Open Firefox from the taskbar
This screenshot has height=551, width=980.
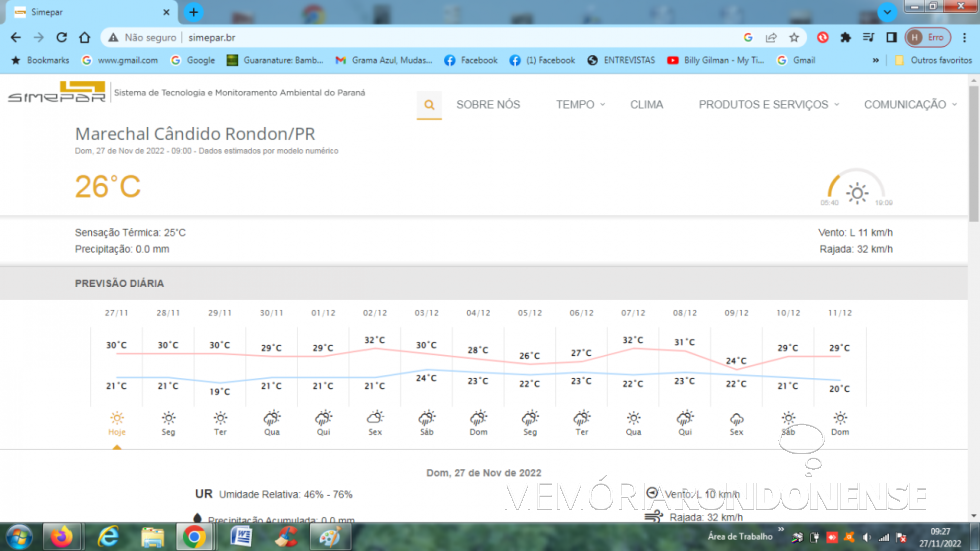click(62, 537)
